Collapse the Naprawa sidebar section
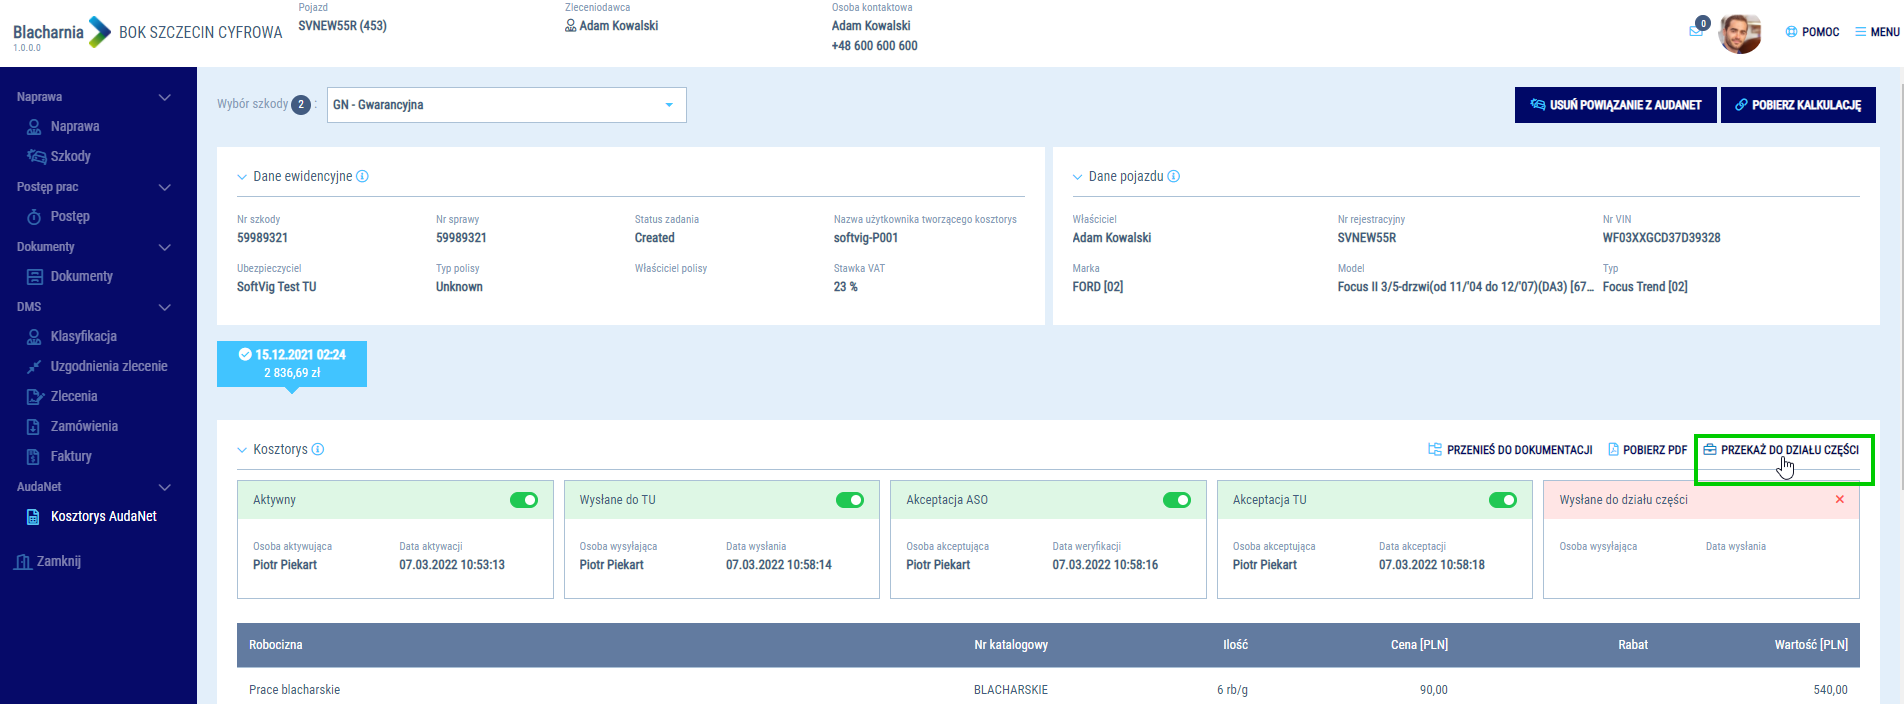1904x704 pixels. [165, 97]
